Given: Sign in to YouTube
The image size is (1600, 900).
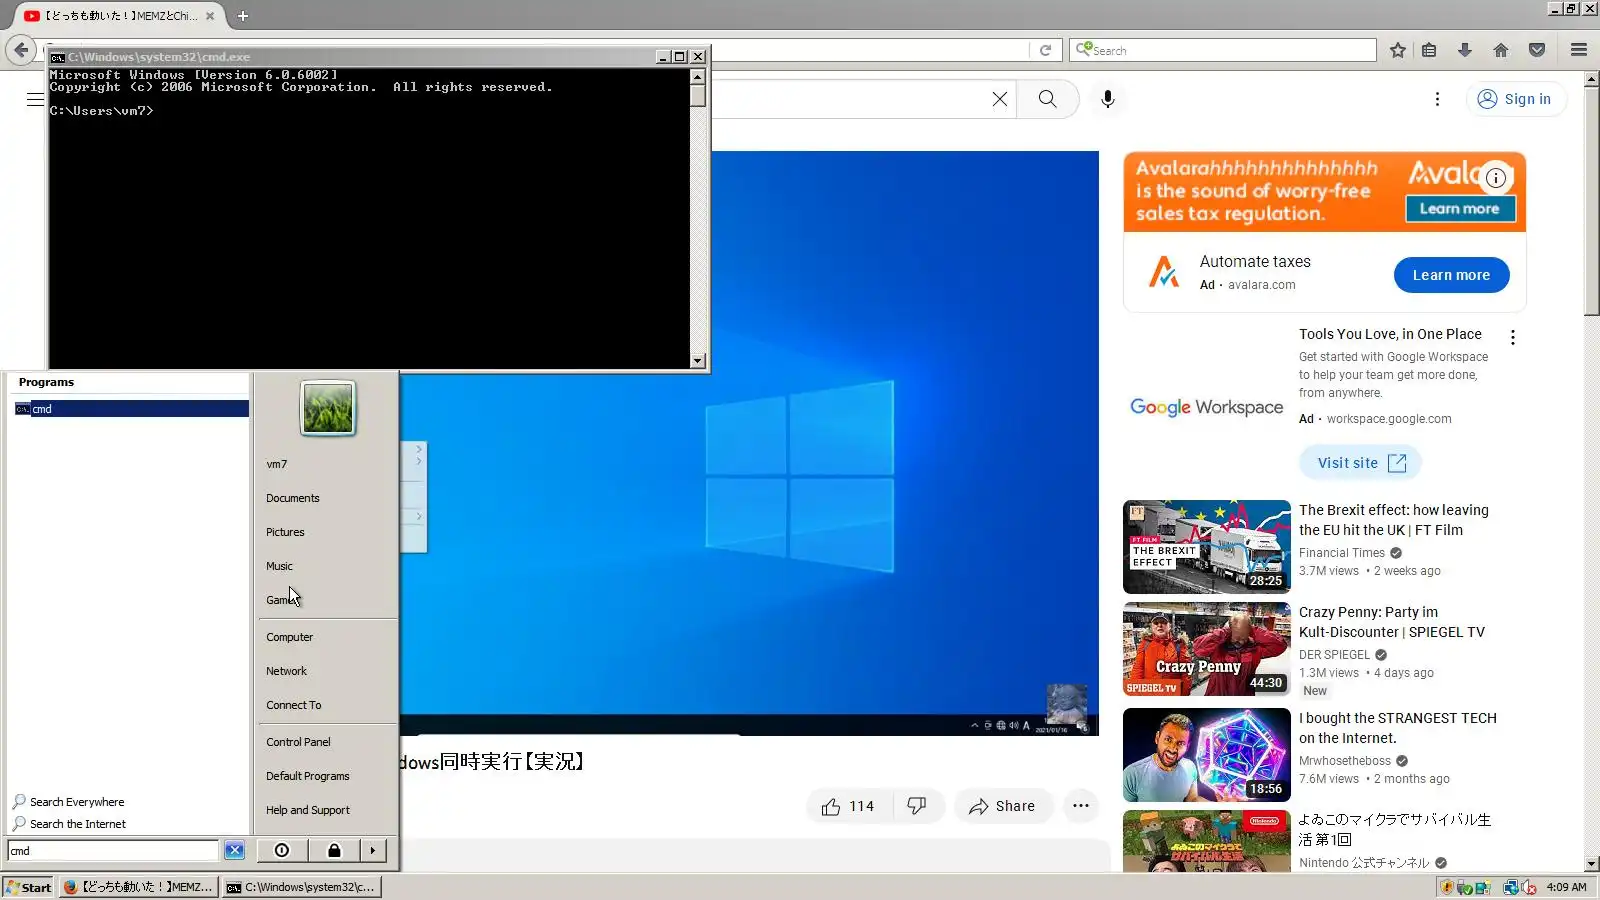Looking at the screenshot, I should point(1515,99).
